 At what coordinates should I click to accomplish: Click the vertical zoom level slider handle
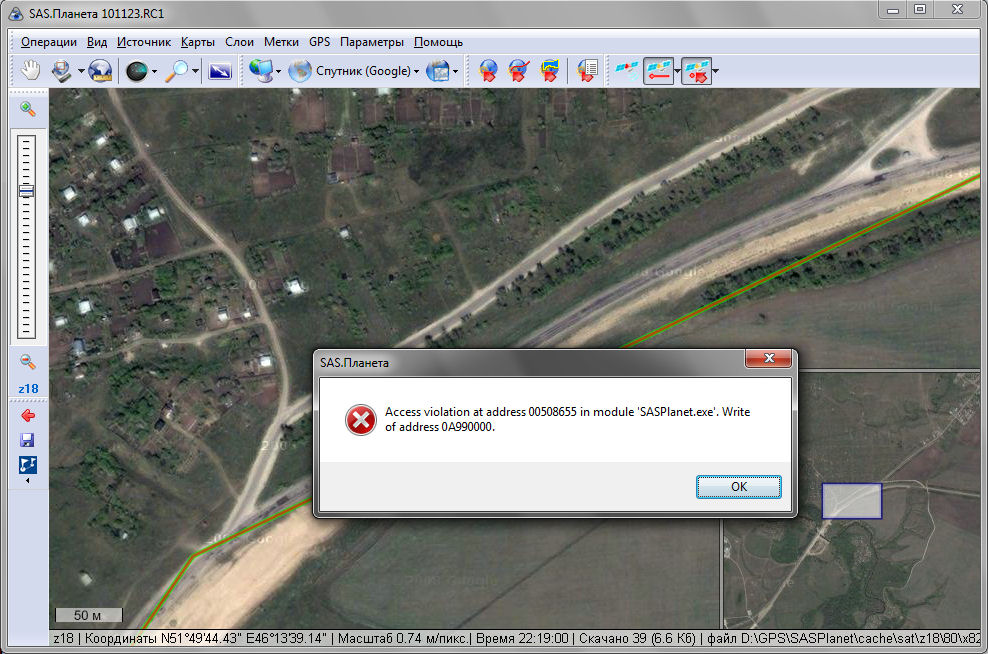[x=27, y=190]
